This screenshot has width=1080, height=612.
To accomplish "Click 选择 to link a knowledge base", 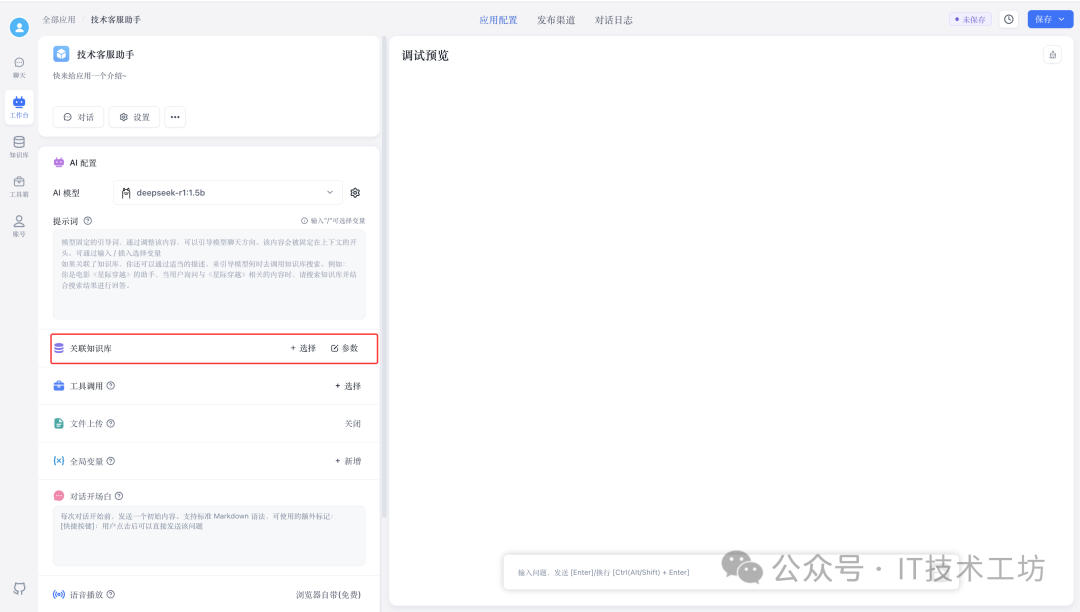I will pos(305,348).
